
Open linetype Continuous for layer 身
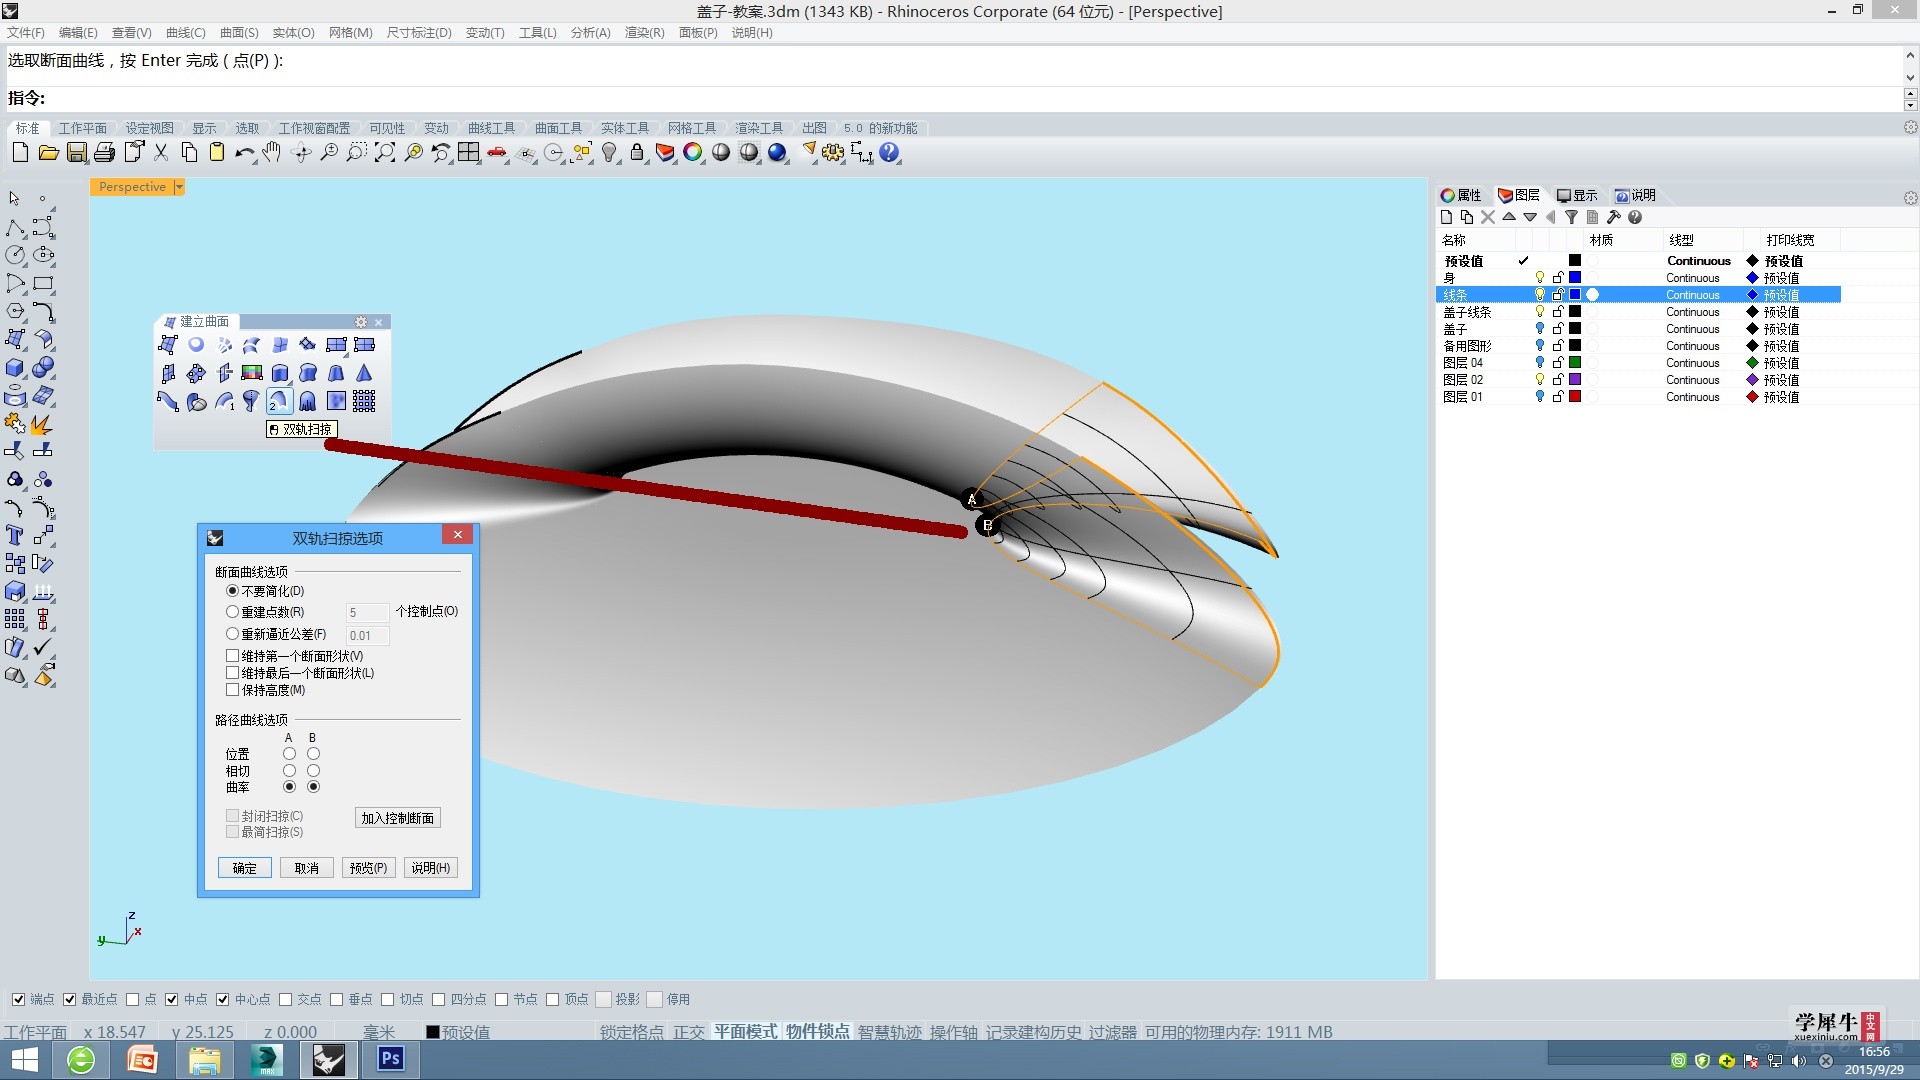tap(1693, 278)
